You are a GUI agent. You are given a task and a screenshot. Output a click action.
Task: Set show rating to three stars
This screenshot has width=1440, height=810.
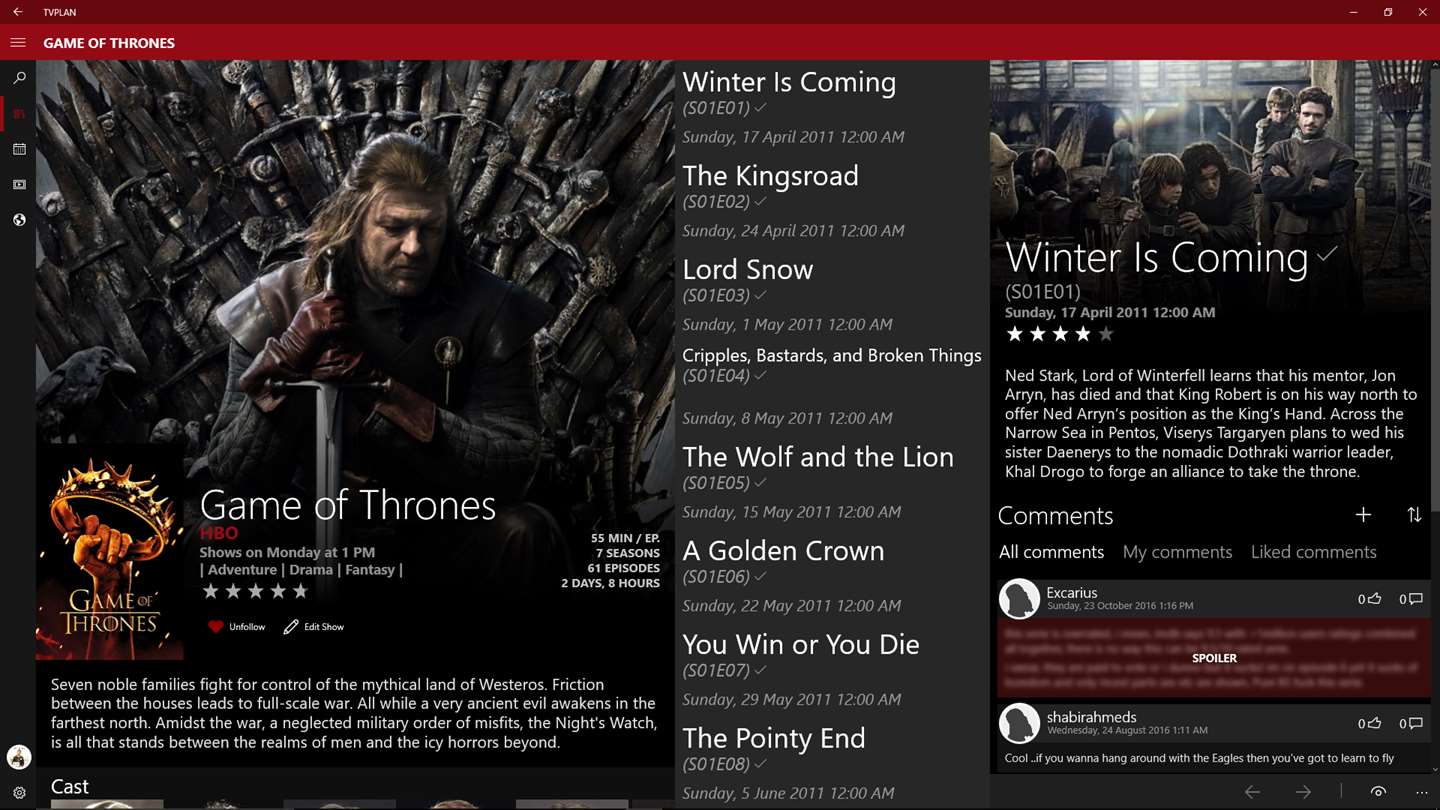tap(255, 591)
